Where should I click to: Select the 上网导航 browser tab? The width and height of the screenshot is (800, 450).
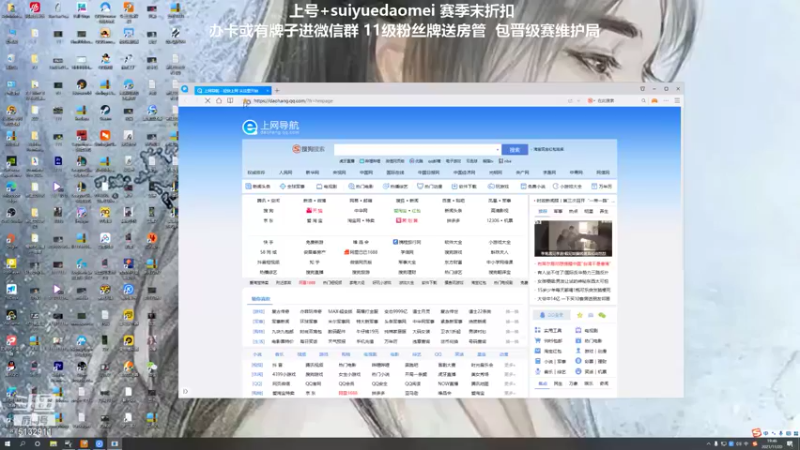(x=233, y=91)
